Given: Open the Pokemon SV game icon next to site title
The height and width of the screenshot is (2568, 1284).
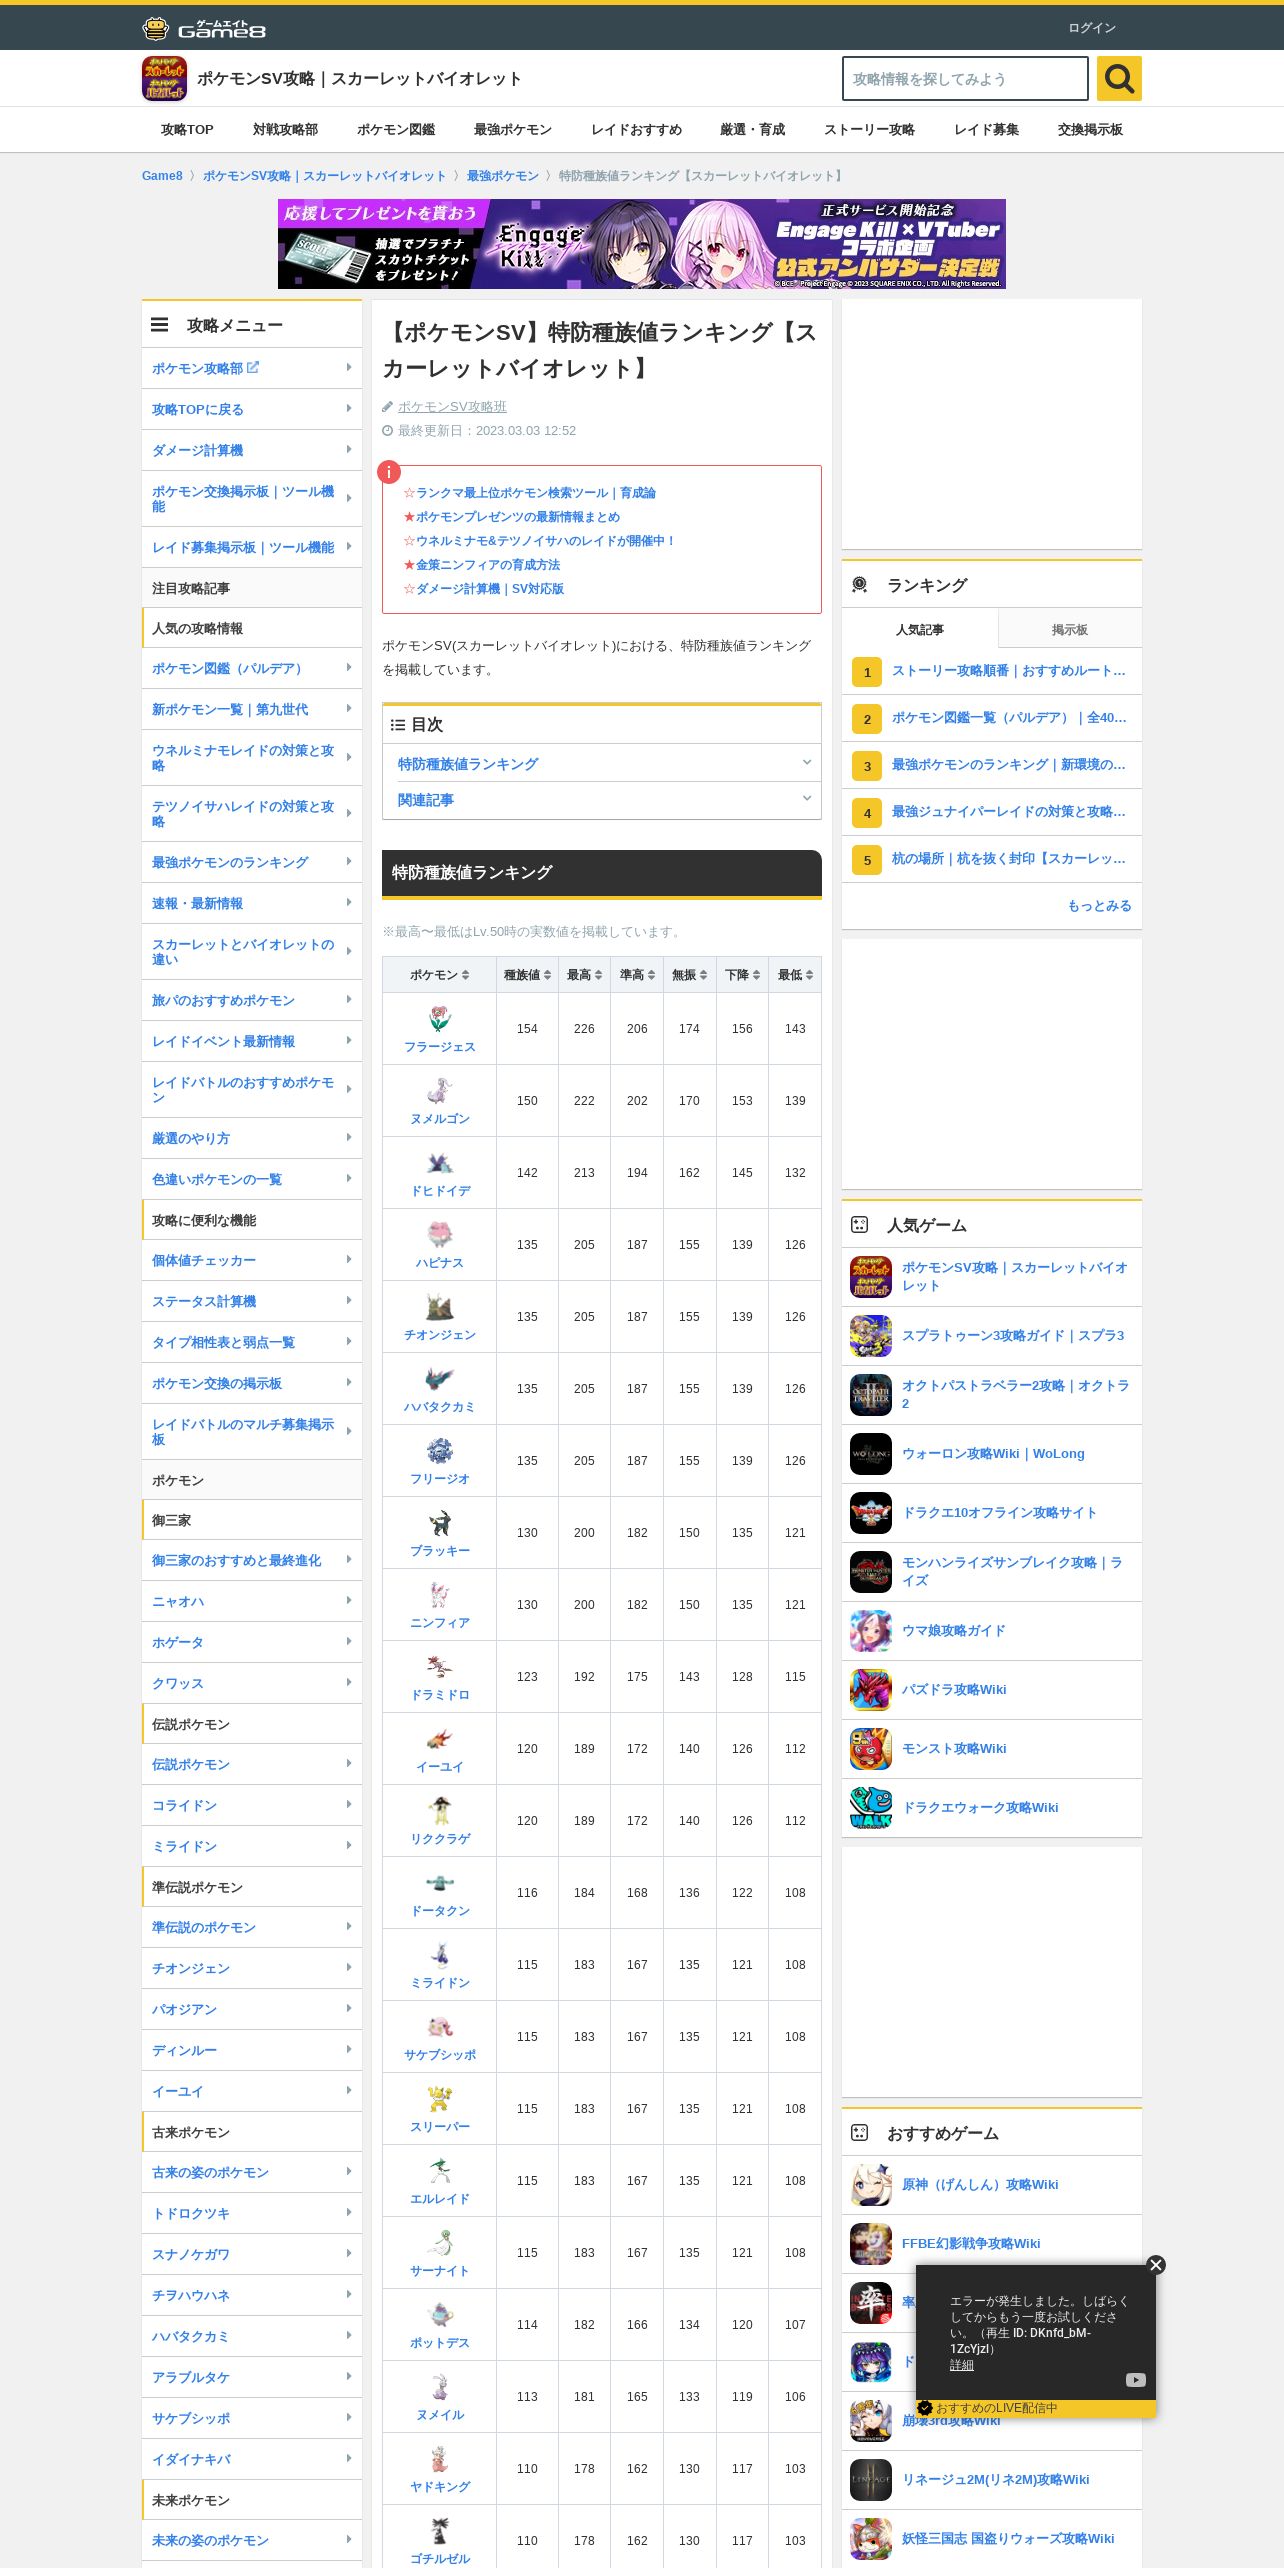Looking at the screenshot, I should point(164,78).
